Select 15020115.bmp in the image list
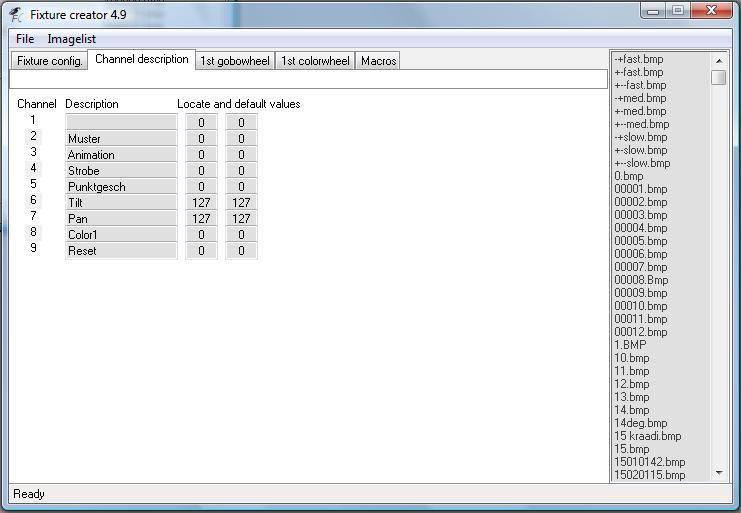This screenshot has height=513, width=741. coord(650,475)
